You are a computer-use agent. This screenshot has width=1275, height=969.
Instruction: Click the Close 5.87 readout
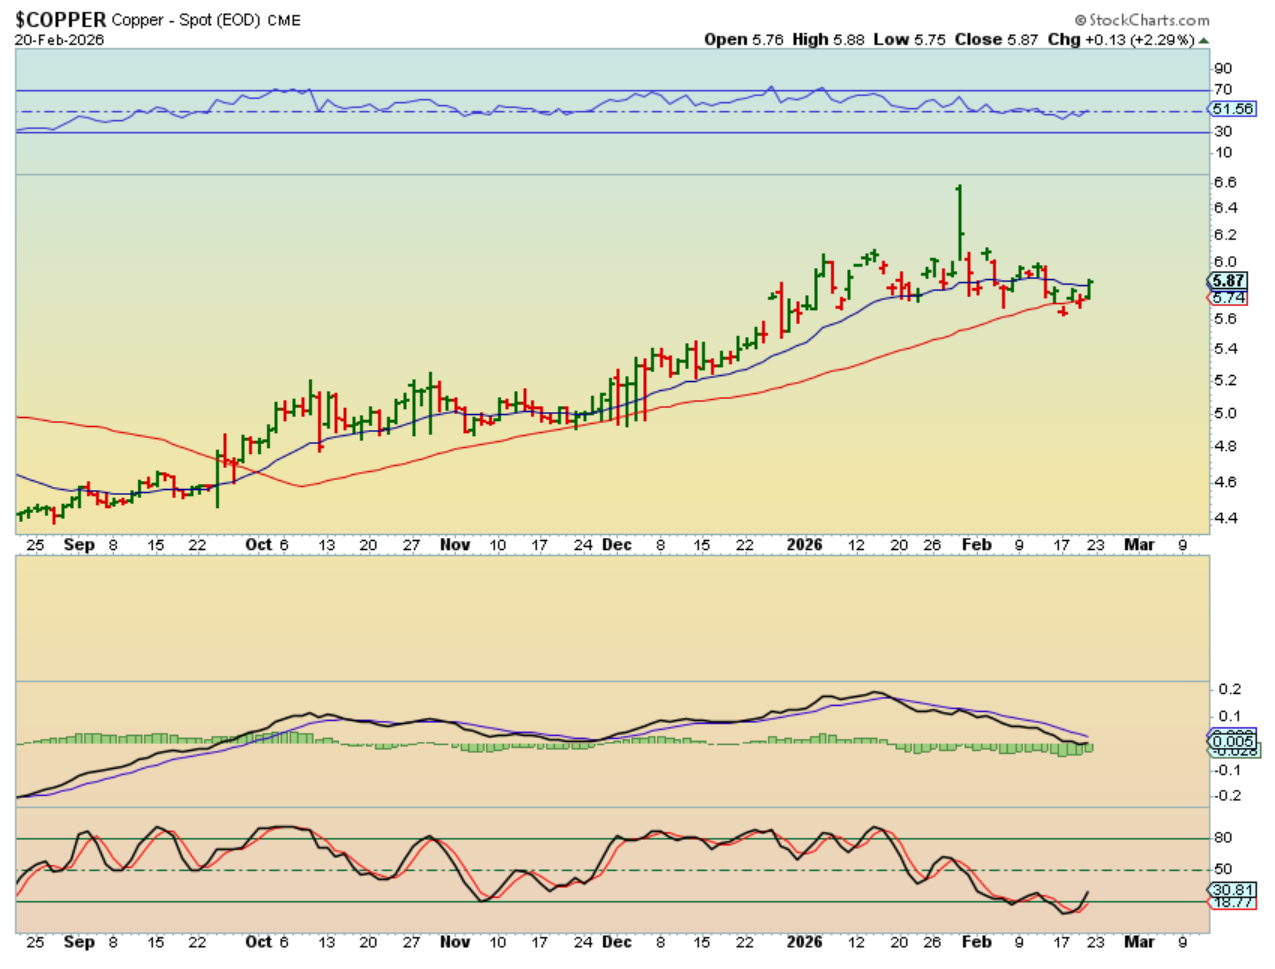[x=996, y=40]
